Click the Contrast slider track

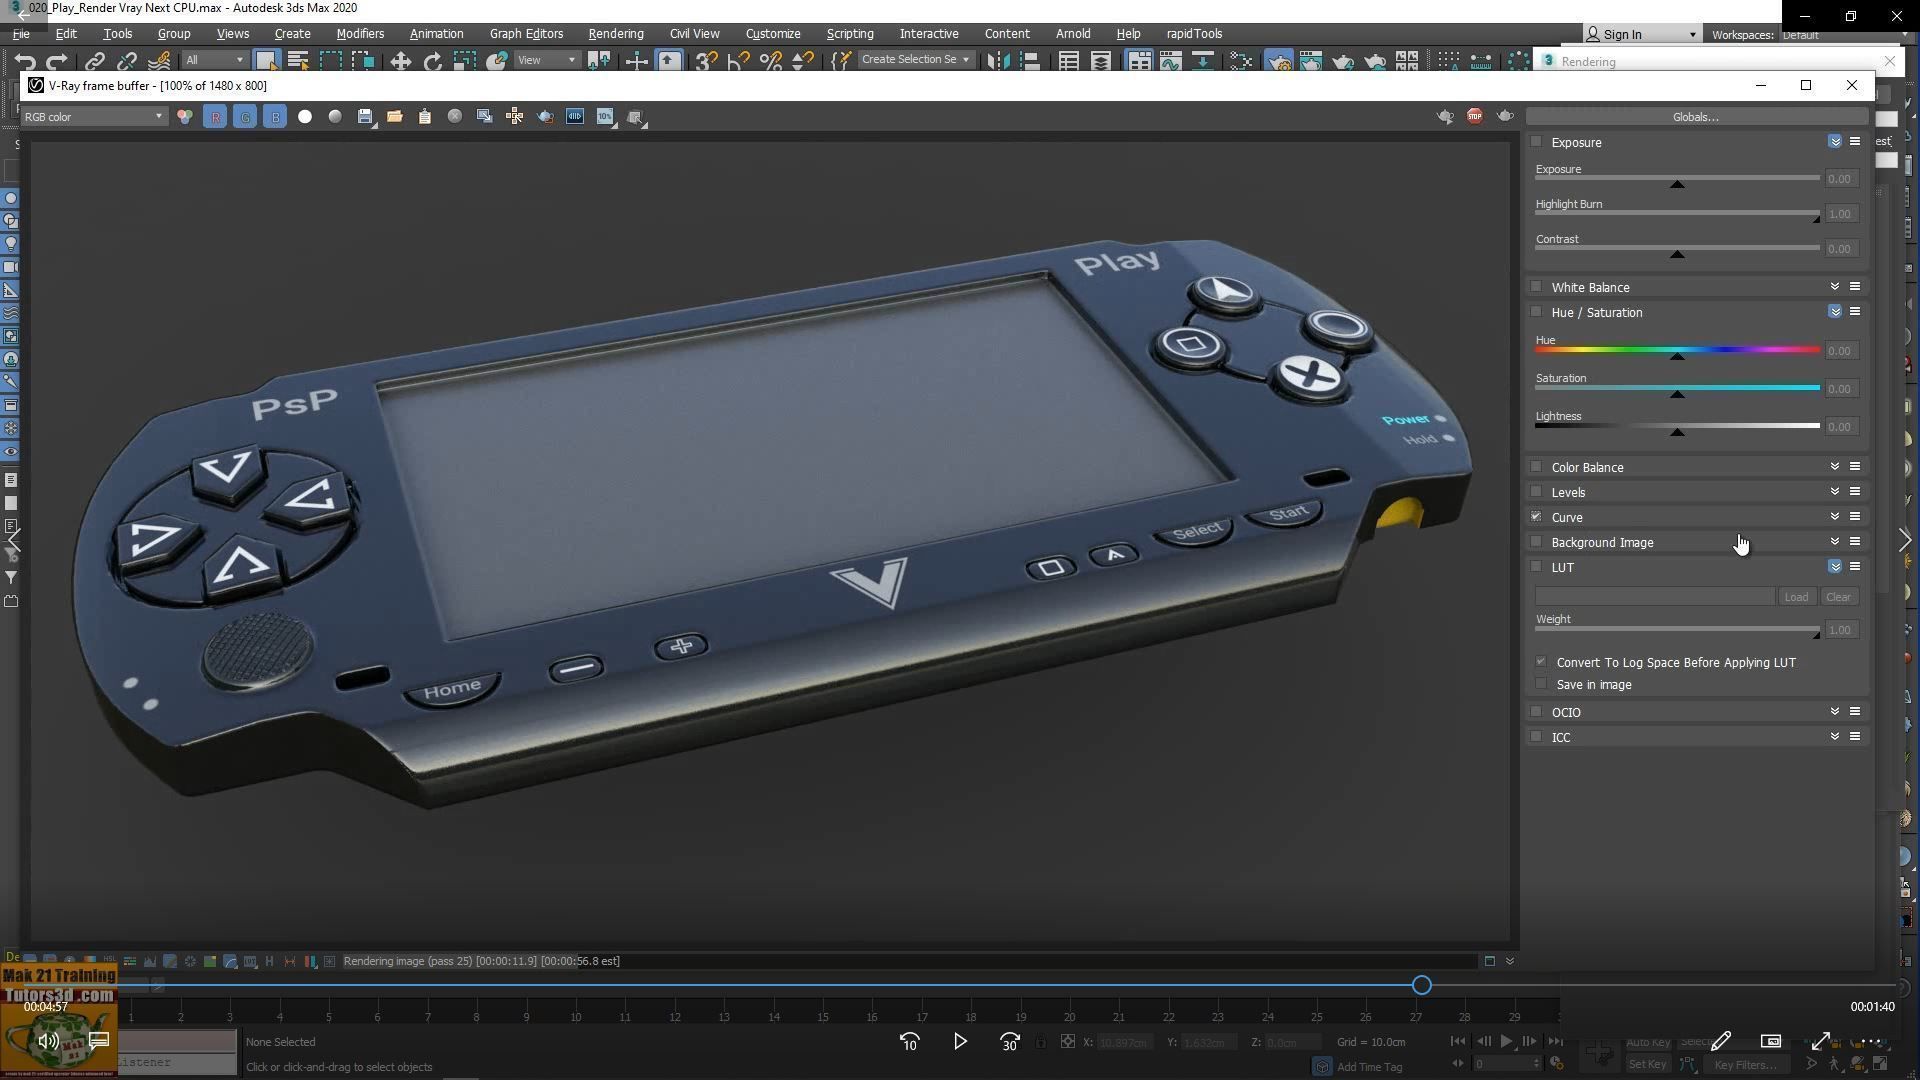[1677, 248]
